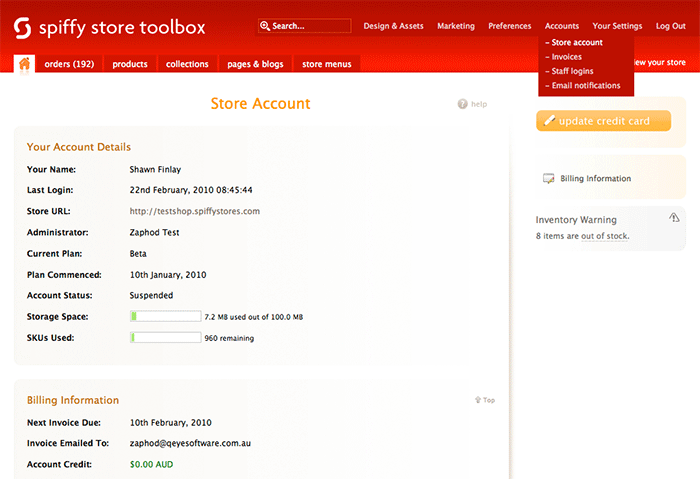Open the Marketing menu
The height and width of the screenshot is (479, 700).
[x=456, y=26]
